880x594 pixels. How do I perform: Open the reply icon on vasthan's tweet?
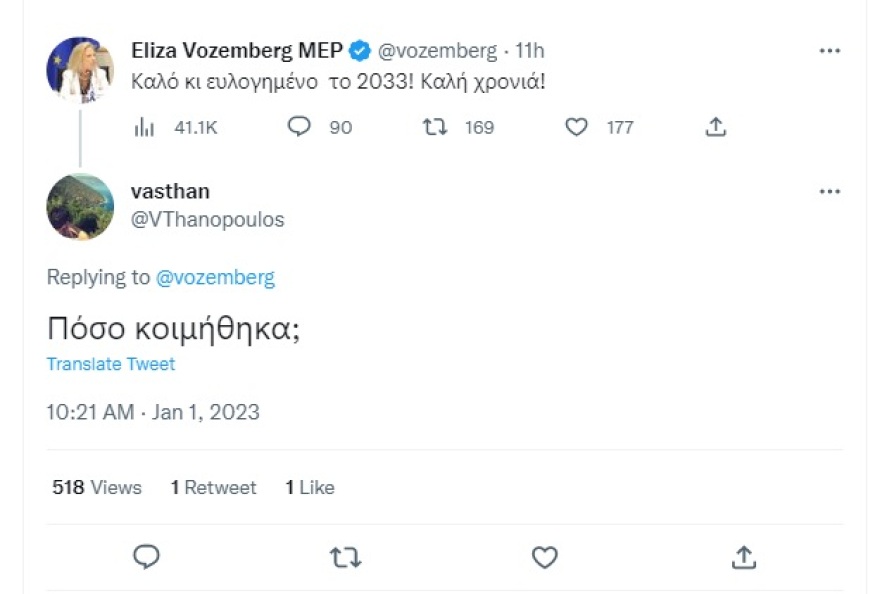145,556
